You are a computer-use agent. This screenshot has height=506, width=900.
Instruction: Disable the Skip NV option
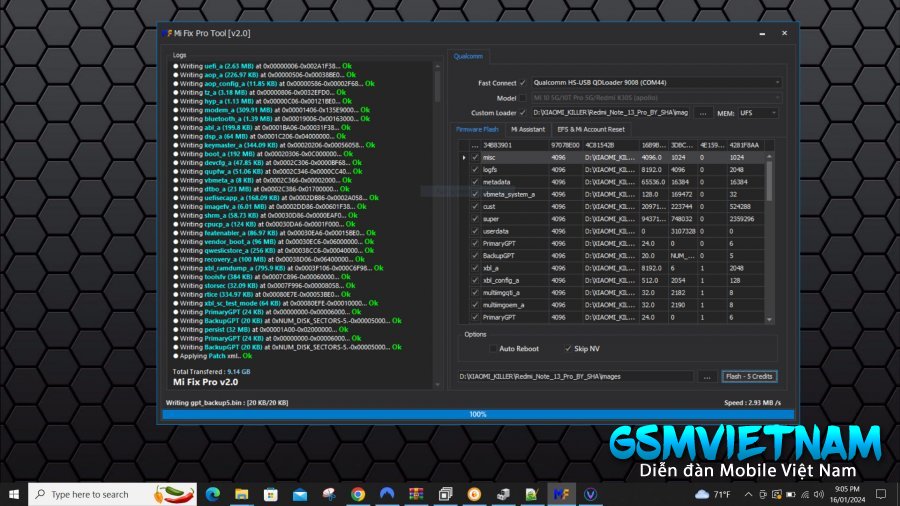568,349
